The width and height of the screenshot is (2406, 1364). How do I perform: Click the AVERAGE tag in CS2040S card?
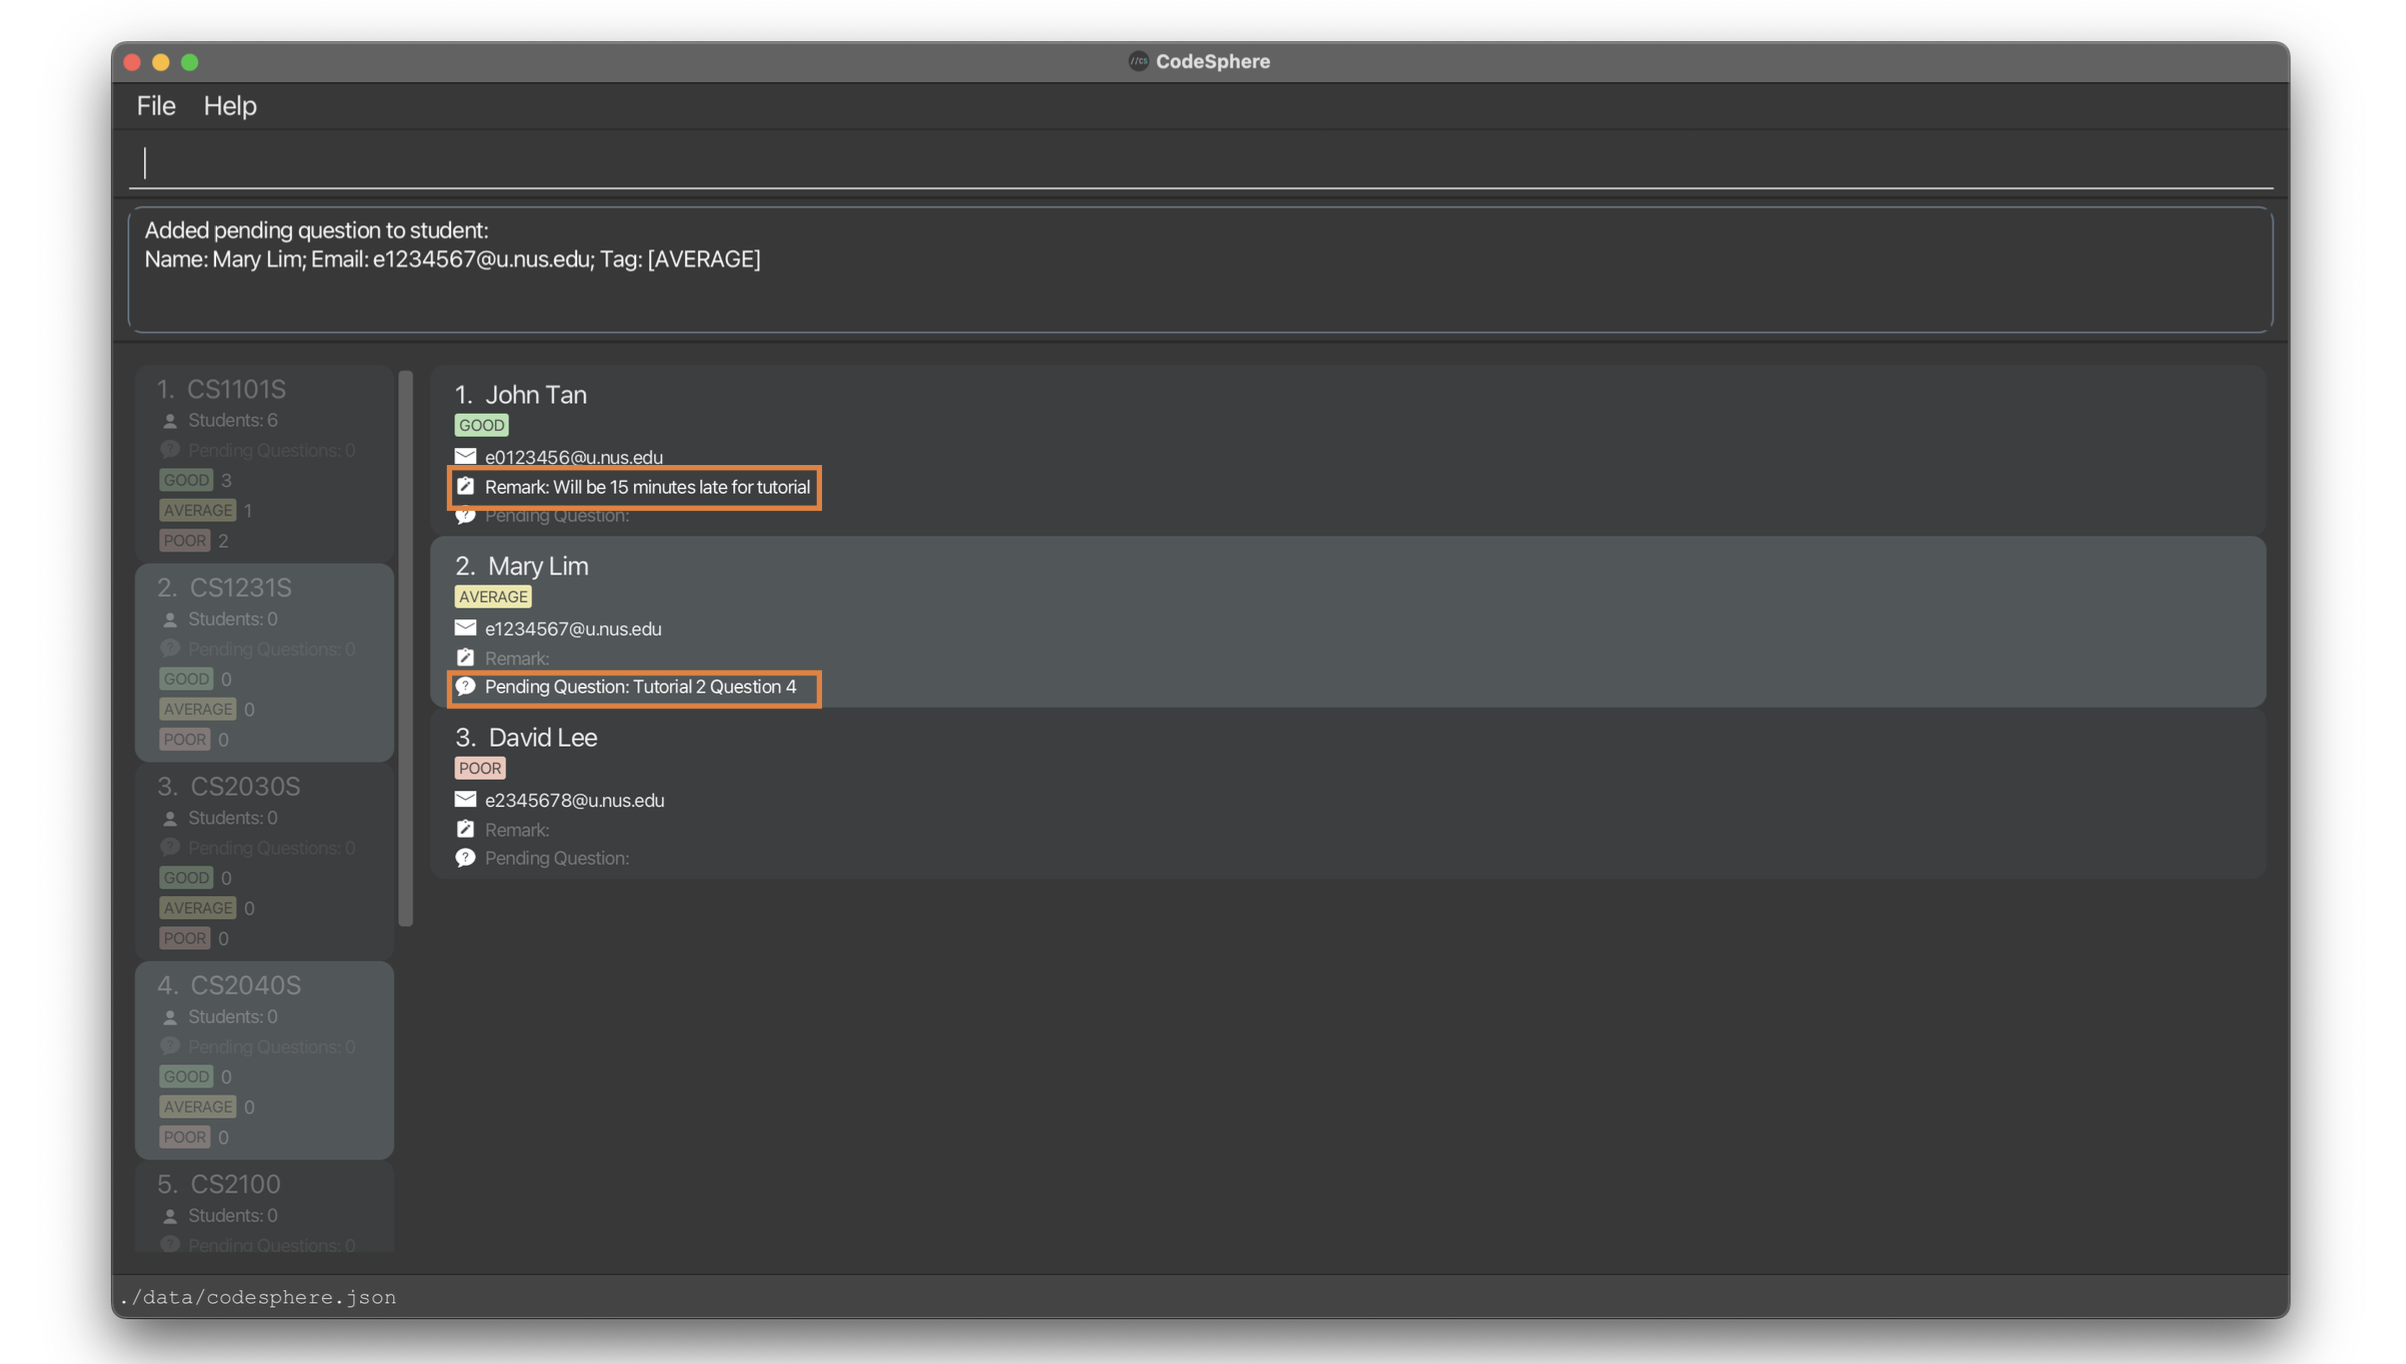pos(198,1107)
